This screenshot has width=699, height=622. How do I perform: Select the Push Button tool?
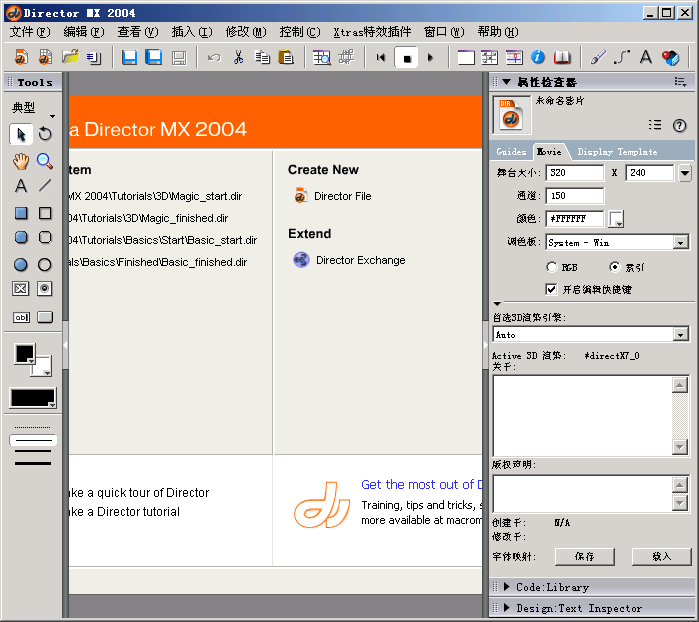45,317
